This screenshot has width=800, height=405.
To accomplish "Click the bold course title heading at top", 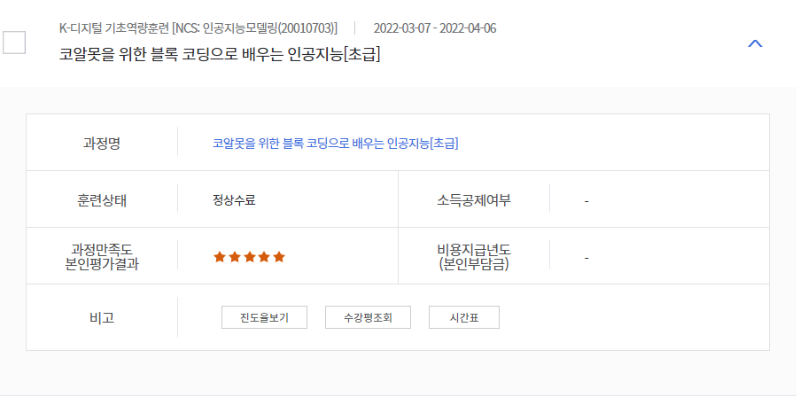I will 220,54.
